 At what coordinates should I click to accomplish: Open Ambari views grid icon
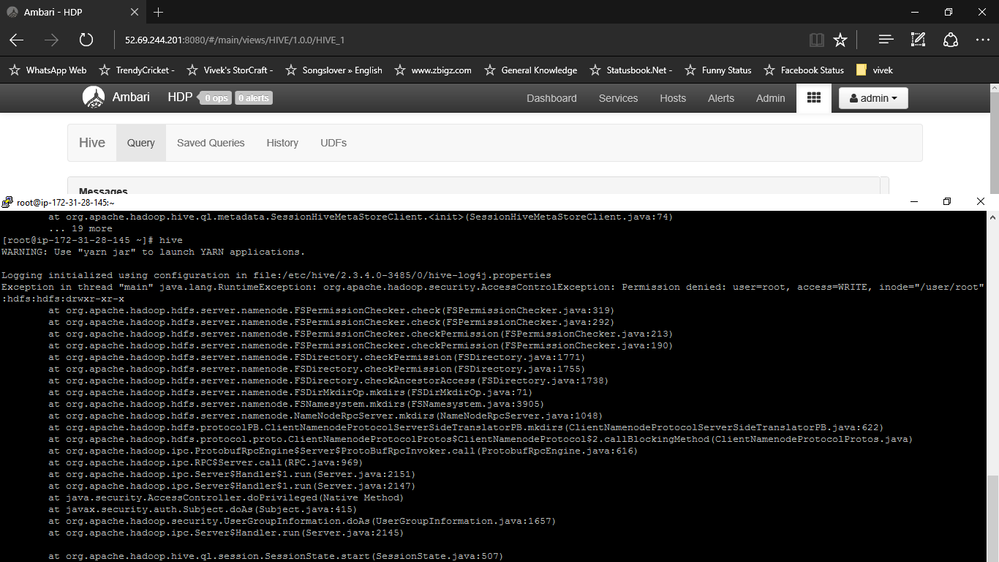814,97
